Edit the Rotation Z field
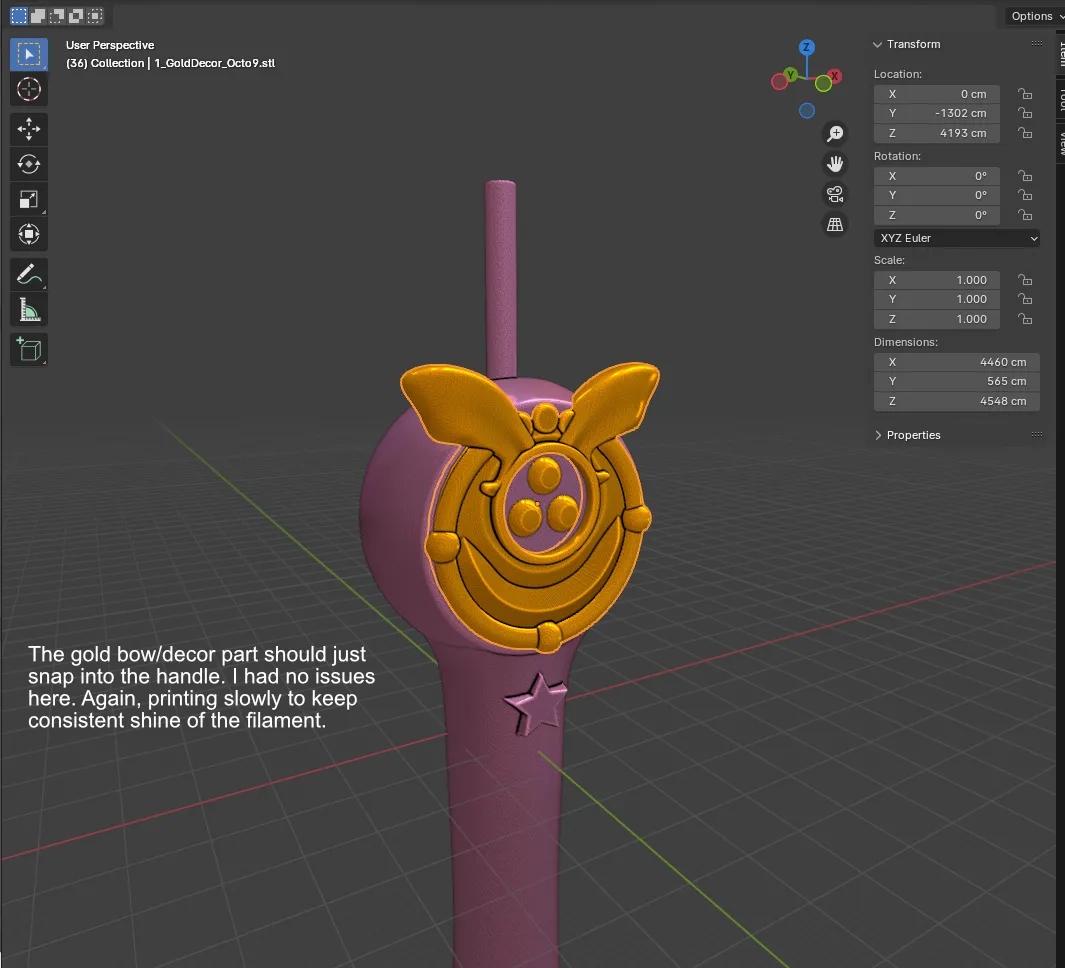 coord(937,215)
